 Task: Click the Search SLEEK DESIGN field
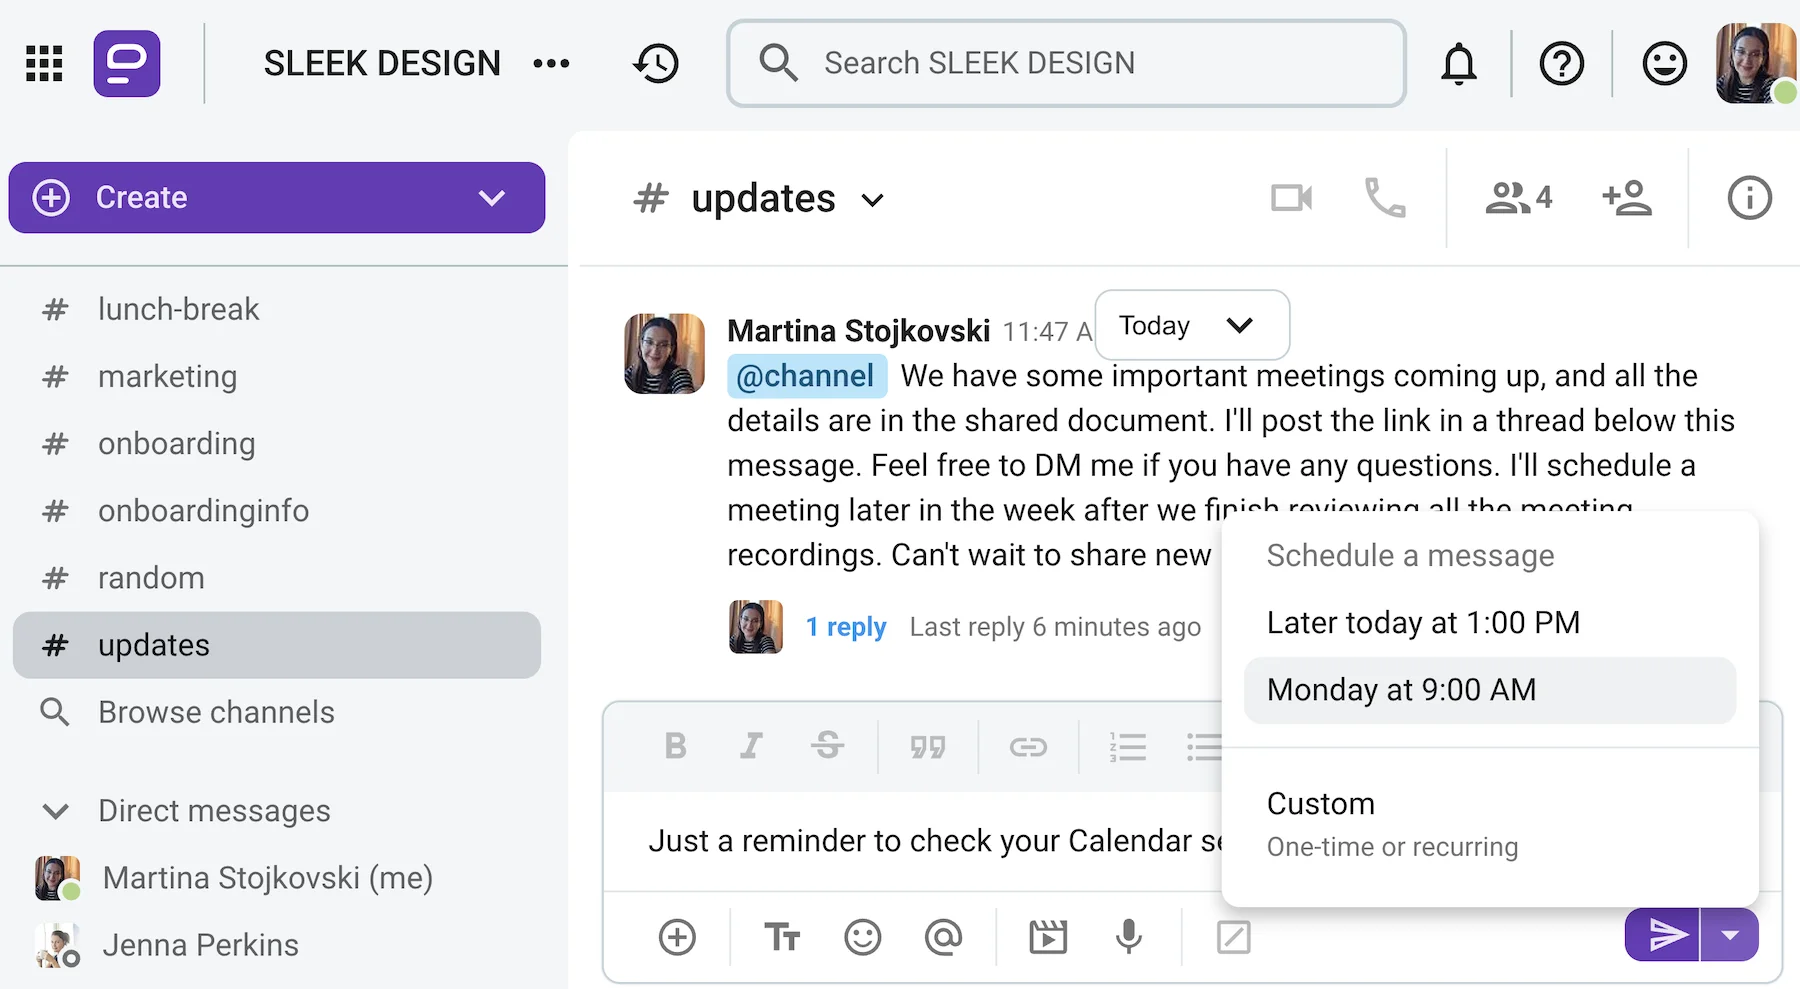1066,64
